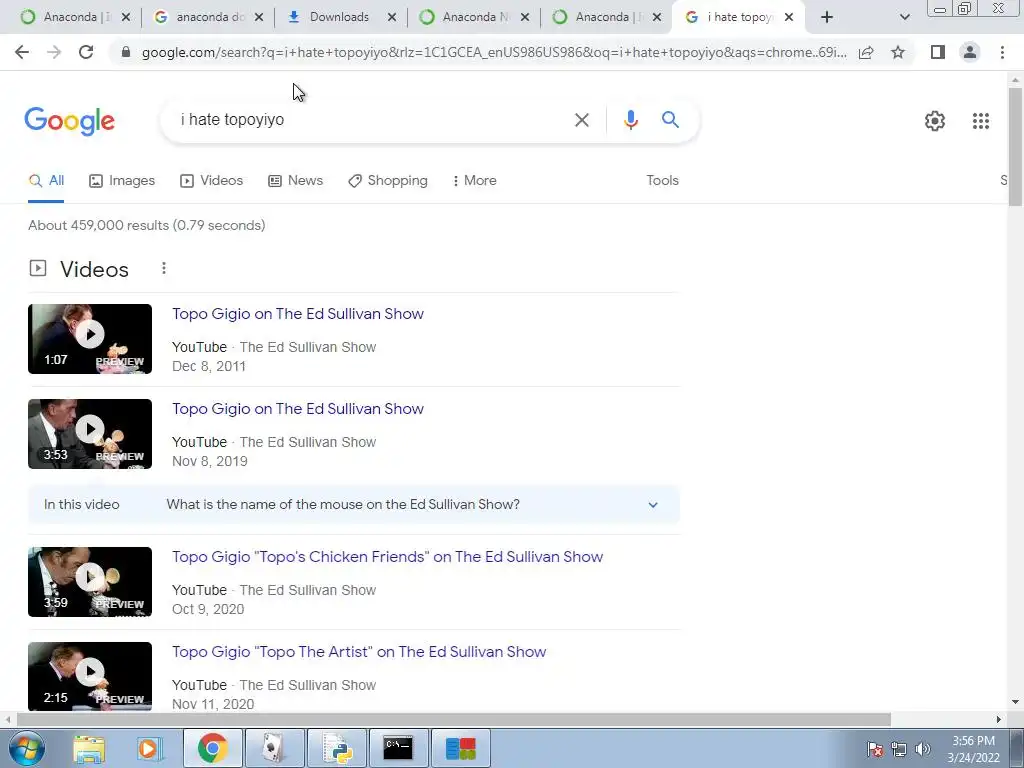Click the scrollbar down arrow
This screenshot has height=768, width=1024.
pos(1015,703)
